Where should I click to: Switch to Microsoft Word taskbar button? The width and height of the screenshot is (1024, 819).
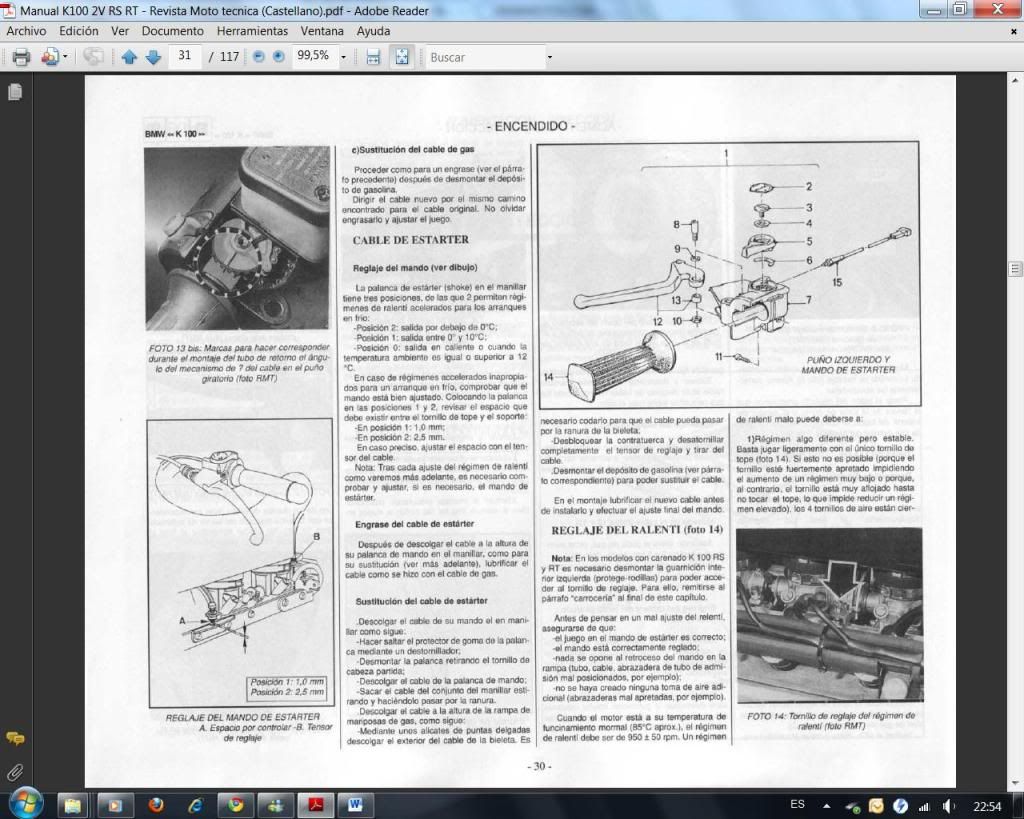[355, 805]
